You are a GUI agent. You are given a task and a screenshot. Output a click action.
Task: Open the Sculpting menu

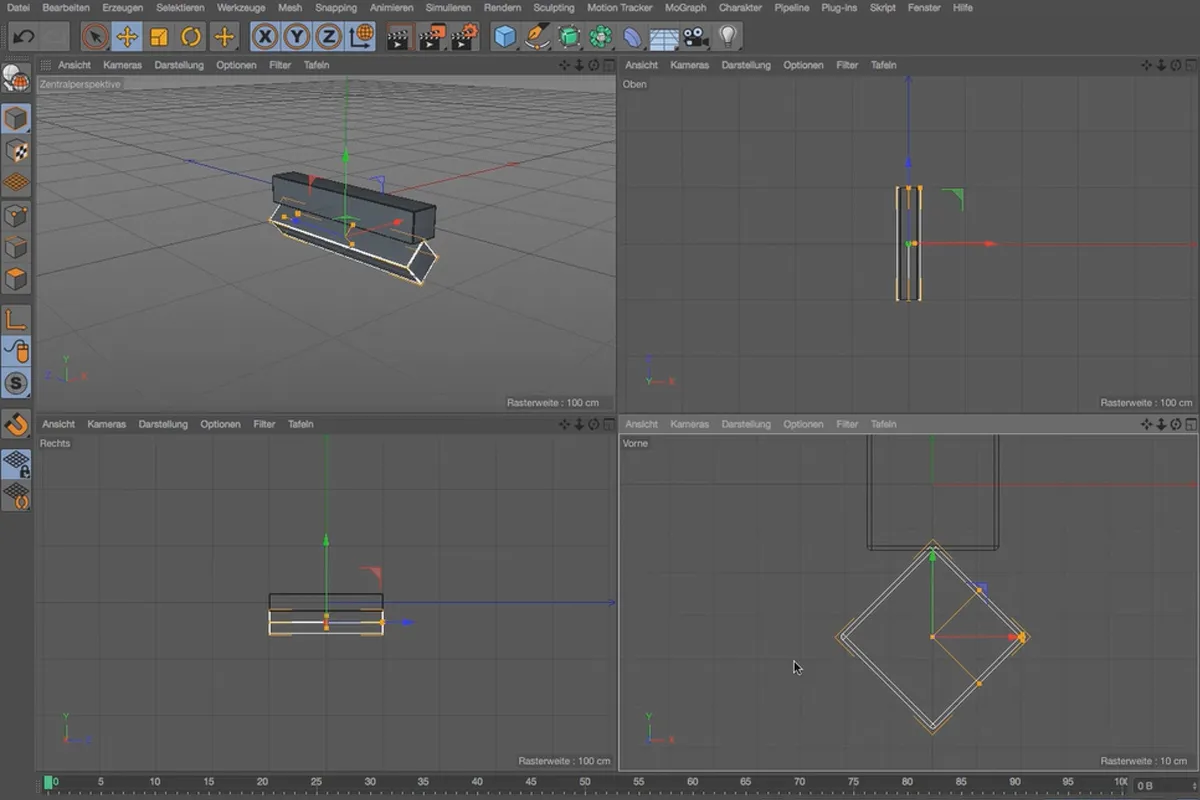pos(554,7)
